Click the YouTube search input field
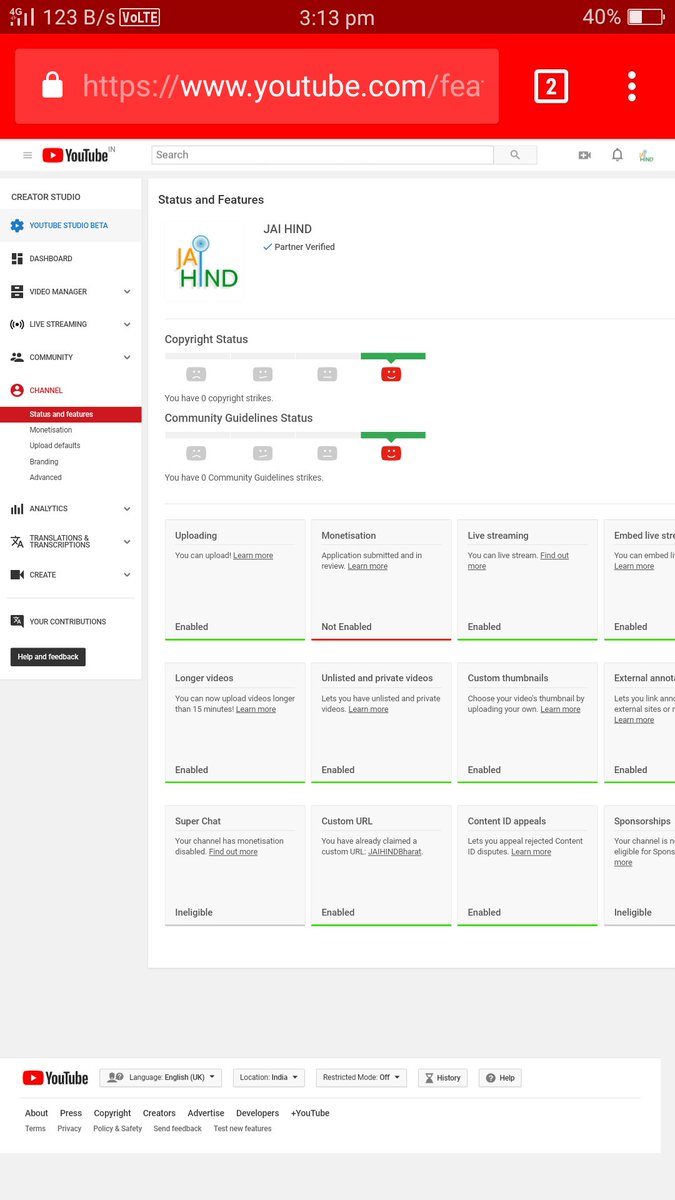 pos(323,155)
